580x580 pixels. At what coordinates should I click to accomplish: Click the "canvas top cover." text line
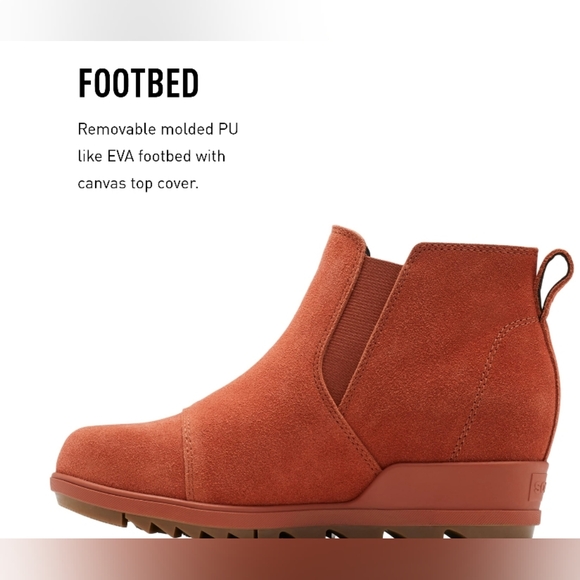[x=138, y=183]
